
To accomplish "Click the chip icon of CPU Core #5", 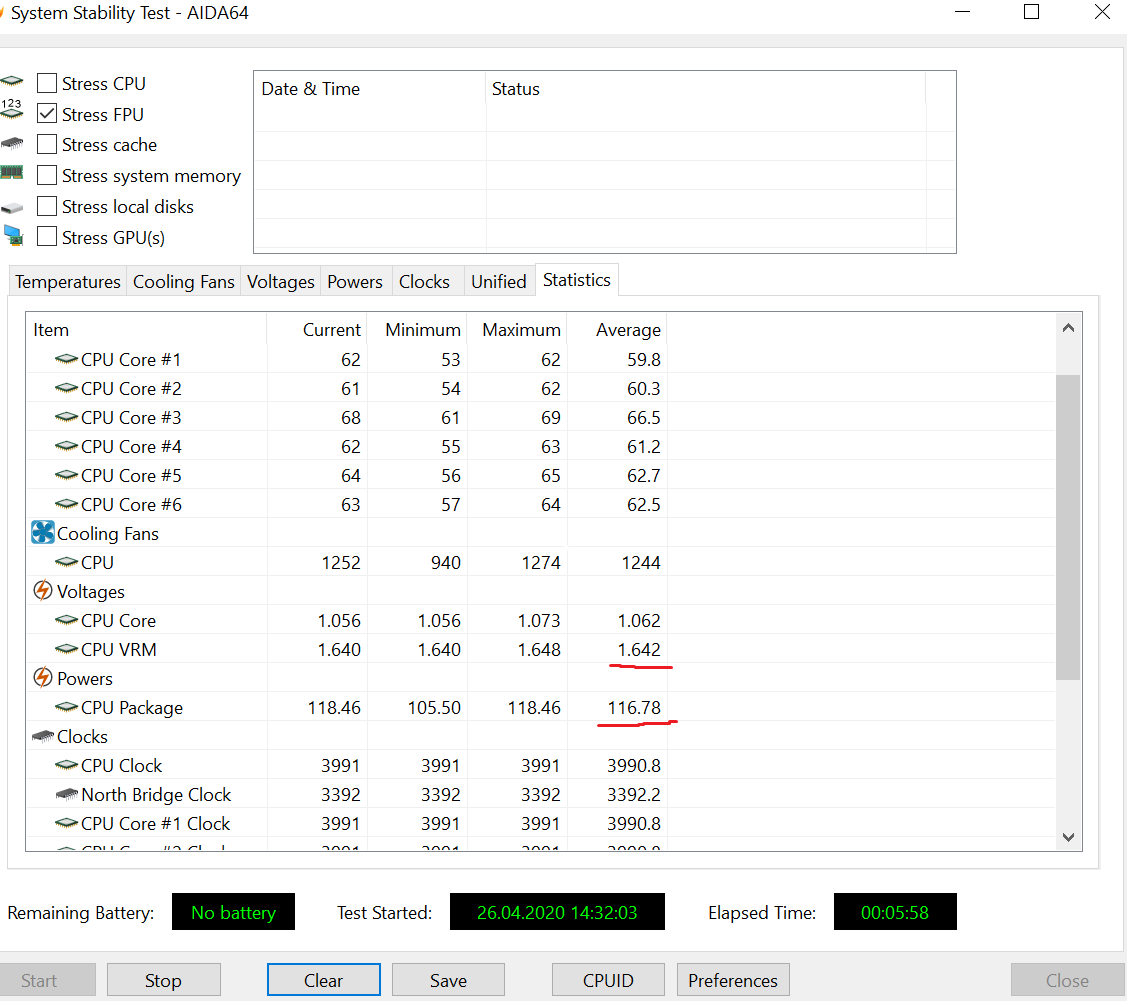I will click(x=66, y=475).
